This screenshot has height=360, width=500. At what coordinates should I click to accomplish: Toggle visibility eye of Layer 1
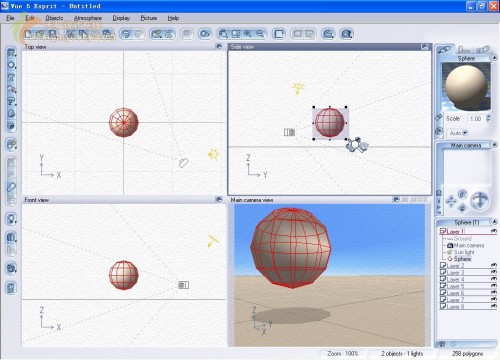click(494, 231)
